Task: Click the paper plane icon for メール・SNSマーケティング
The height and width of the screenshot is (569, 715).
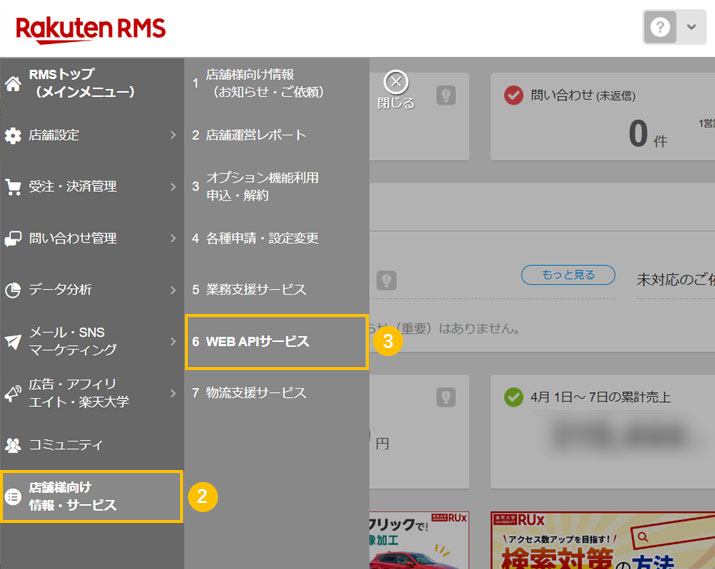Action: (x=13, y=341)
